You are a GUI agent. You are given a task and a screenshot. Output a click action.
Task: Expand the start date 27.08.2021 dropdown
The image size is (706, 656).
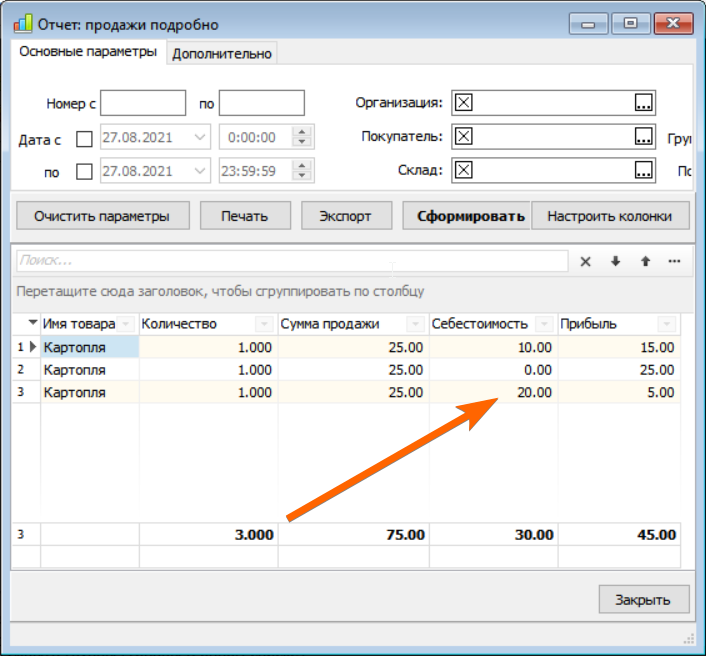click(x=200, y=137)
